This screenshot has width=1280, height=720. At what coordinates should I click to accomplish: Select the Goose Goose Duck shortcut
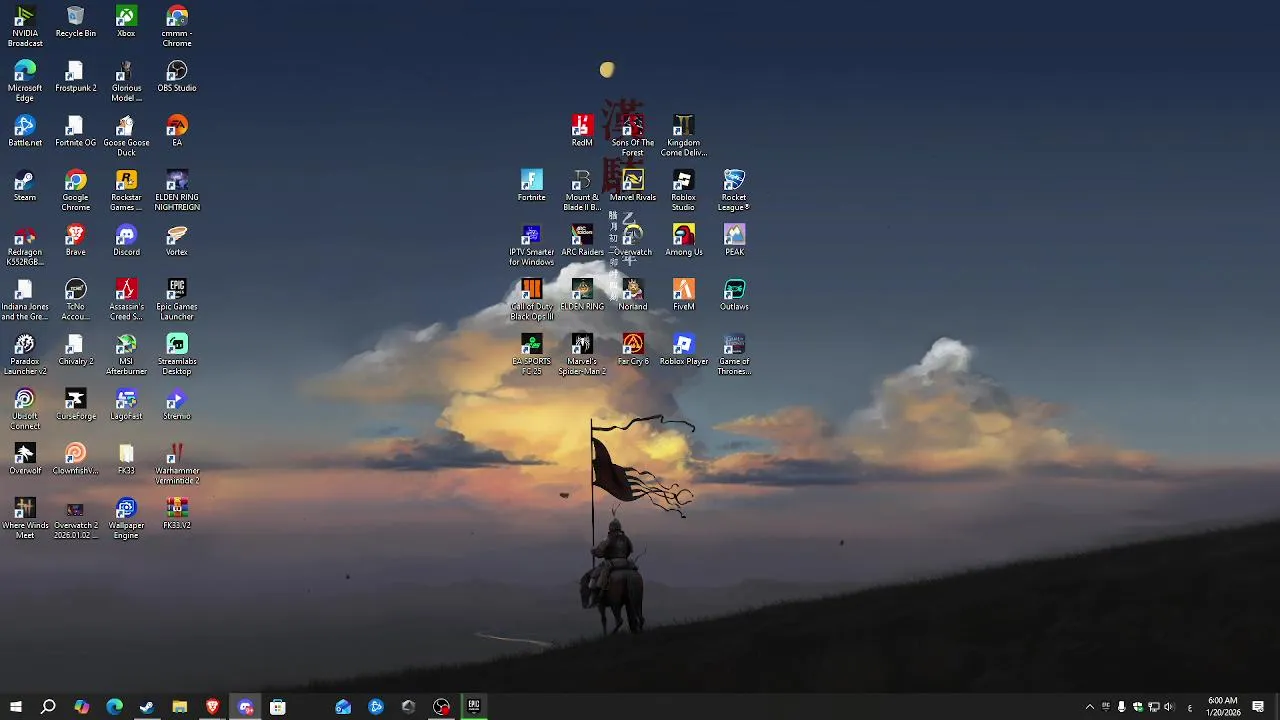pyautogui.click(x=126, y=137)
